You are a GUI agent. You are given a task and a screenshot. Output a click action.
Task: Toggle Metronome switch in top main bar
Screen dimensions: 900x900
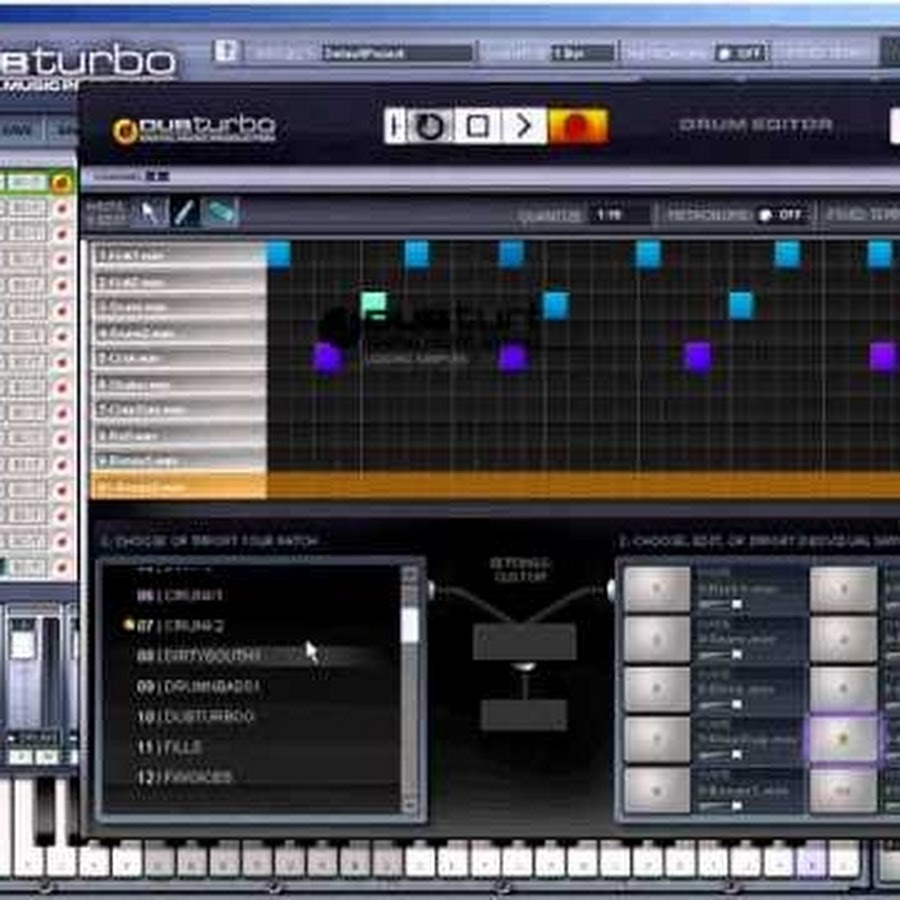(x=740, y=53)
